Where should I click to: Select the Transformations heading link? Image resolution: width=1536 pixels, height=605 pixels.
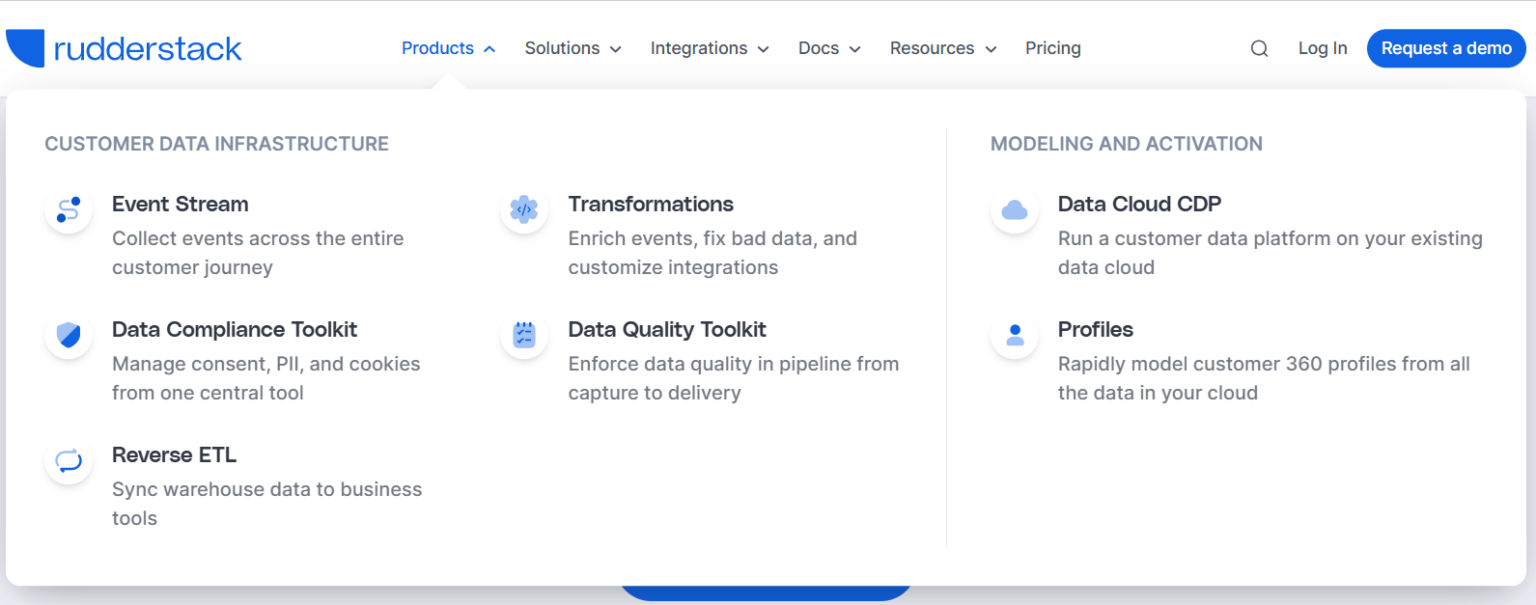[x=650, y=204]
